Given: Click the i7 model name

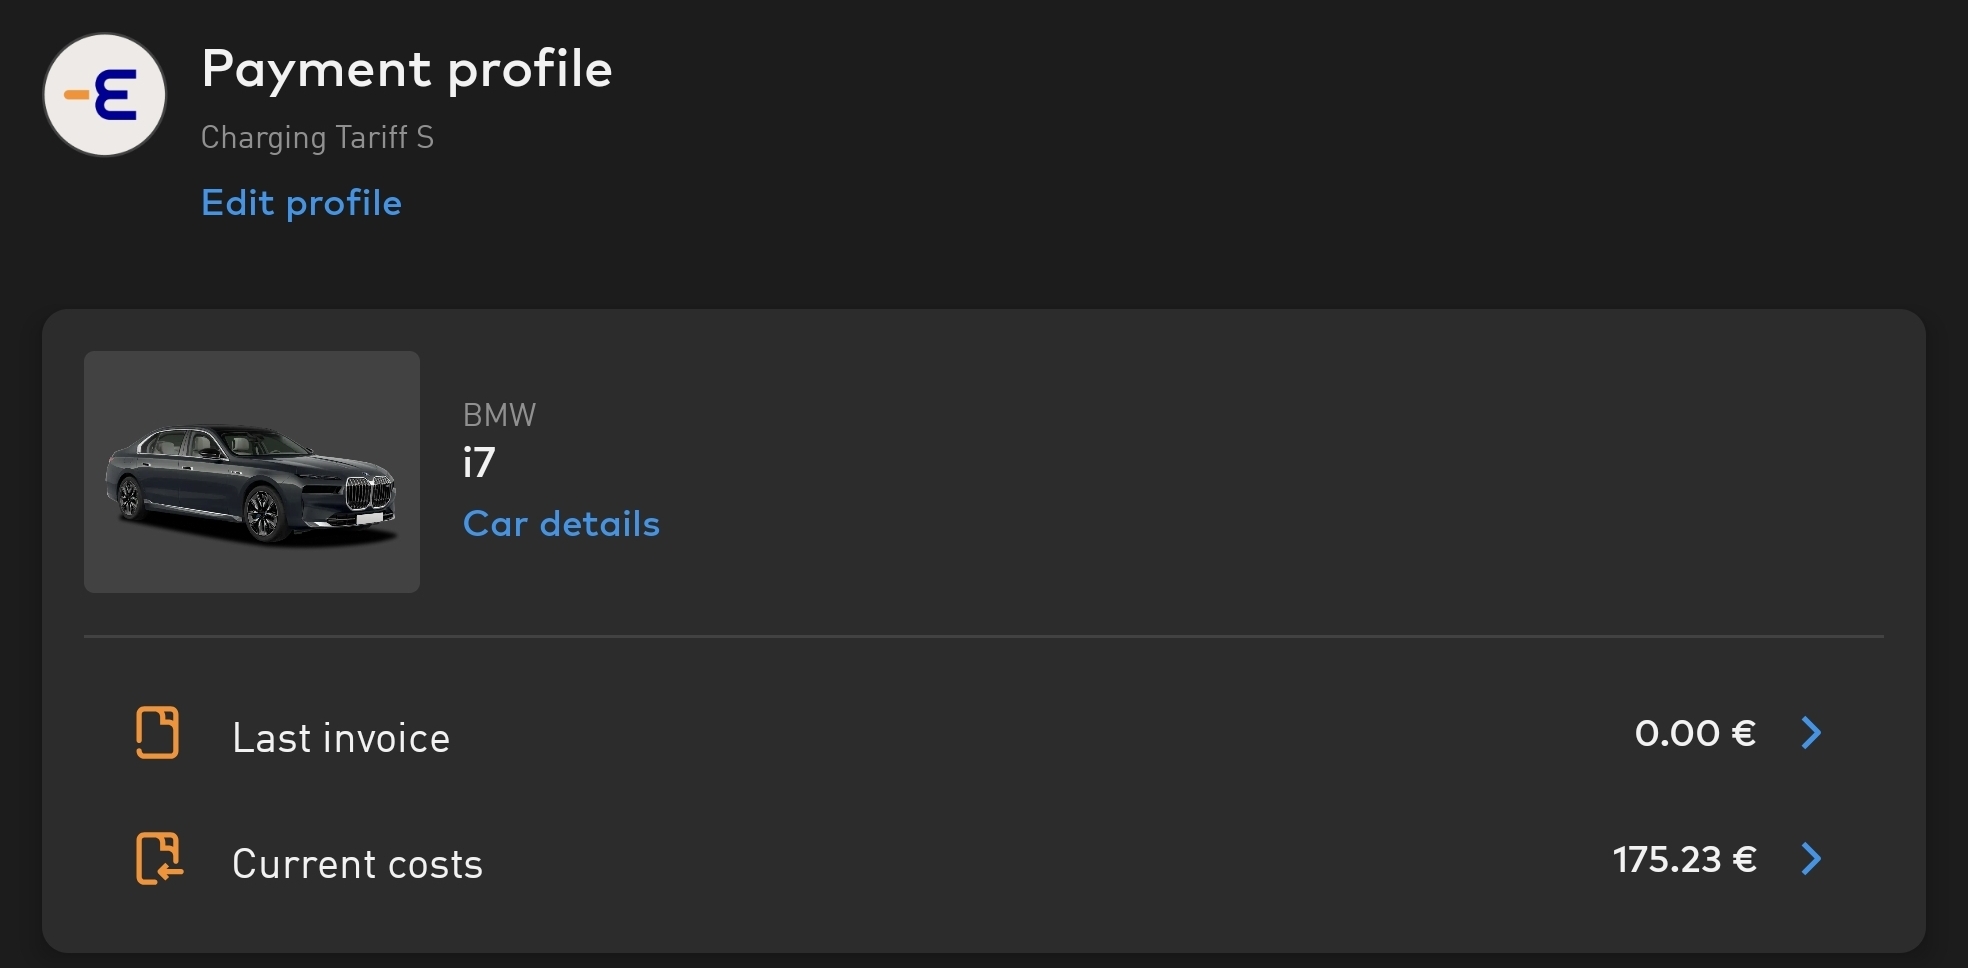Looking at the screenshot, I should [x=479, y=463].
